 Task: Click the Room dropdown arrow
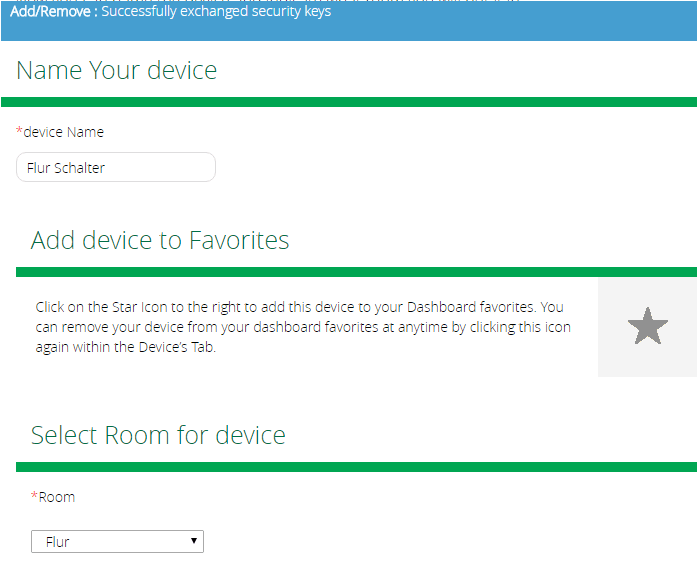pos(194,541)
